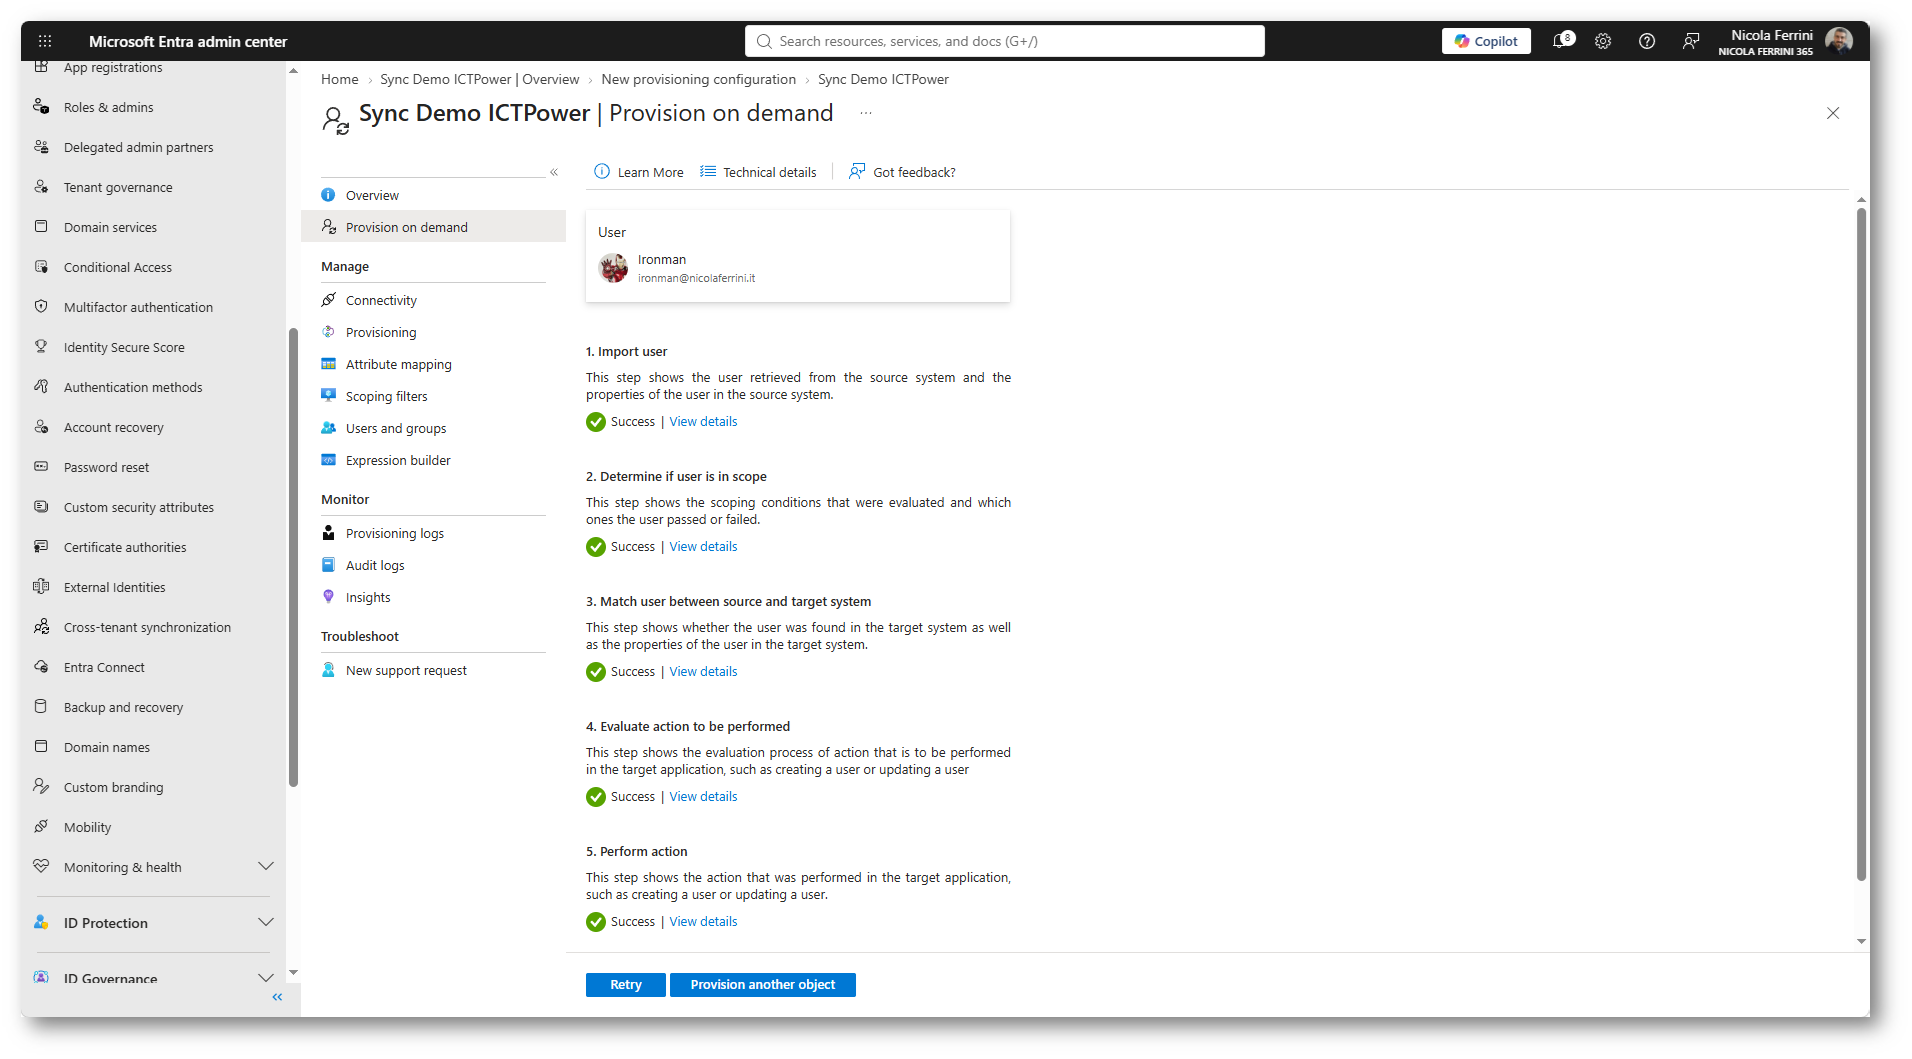Go to Sync Demo ICTPower Overview breadcrumb
This screenshot has width=1912, height=1059.
coord(480,79)
